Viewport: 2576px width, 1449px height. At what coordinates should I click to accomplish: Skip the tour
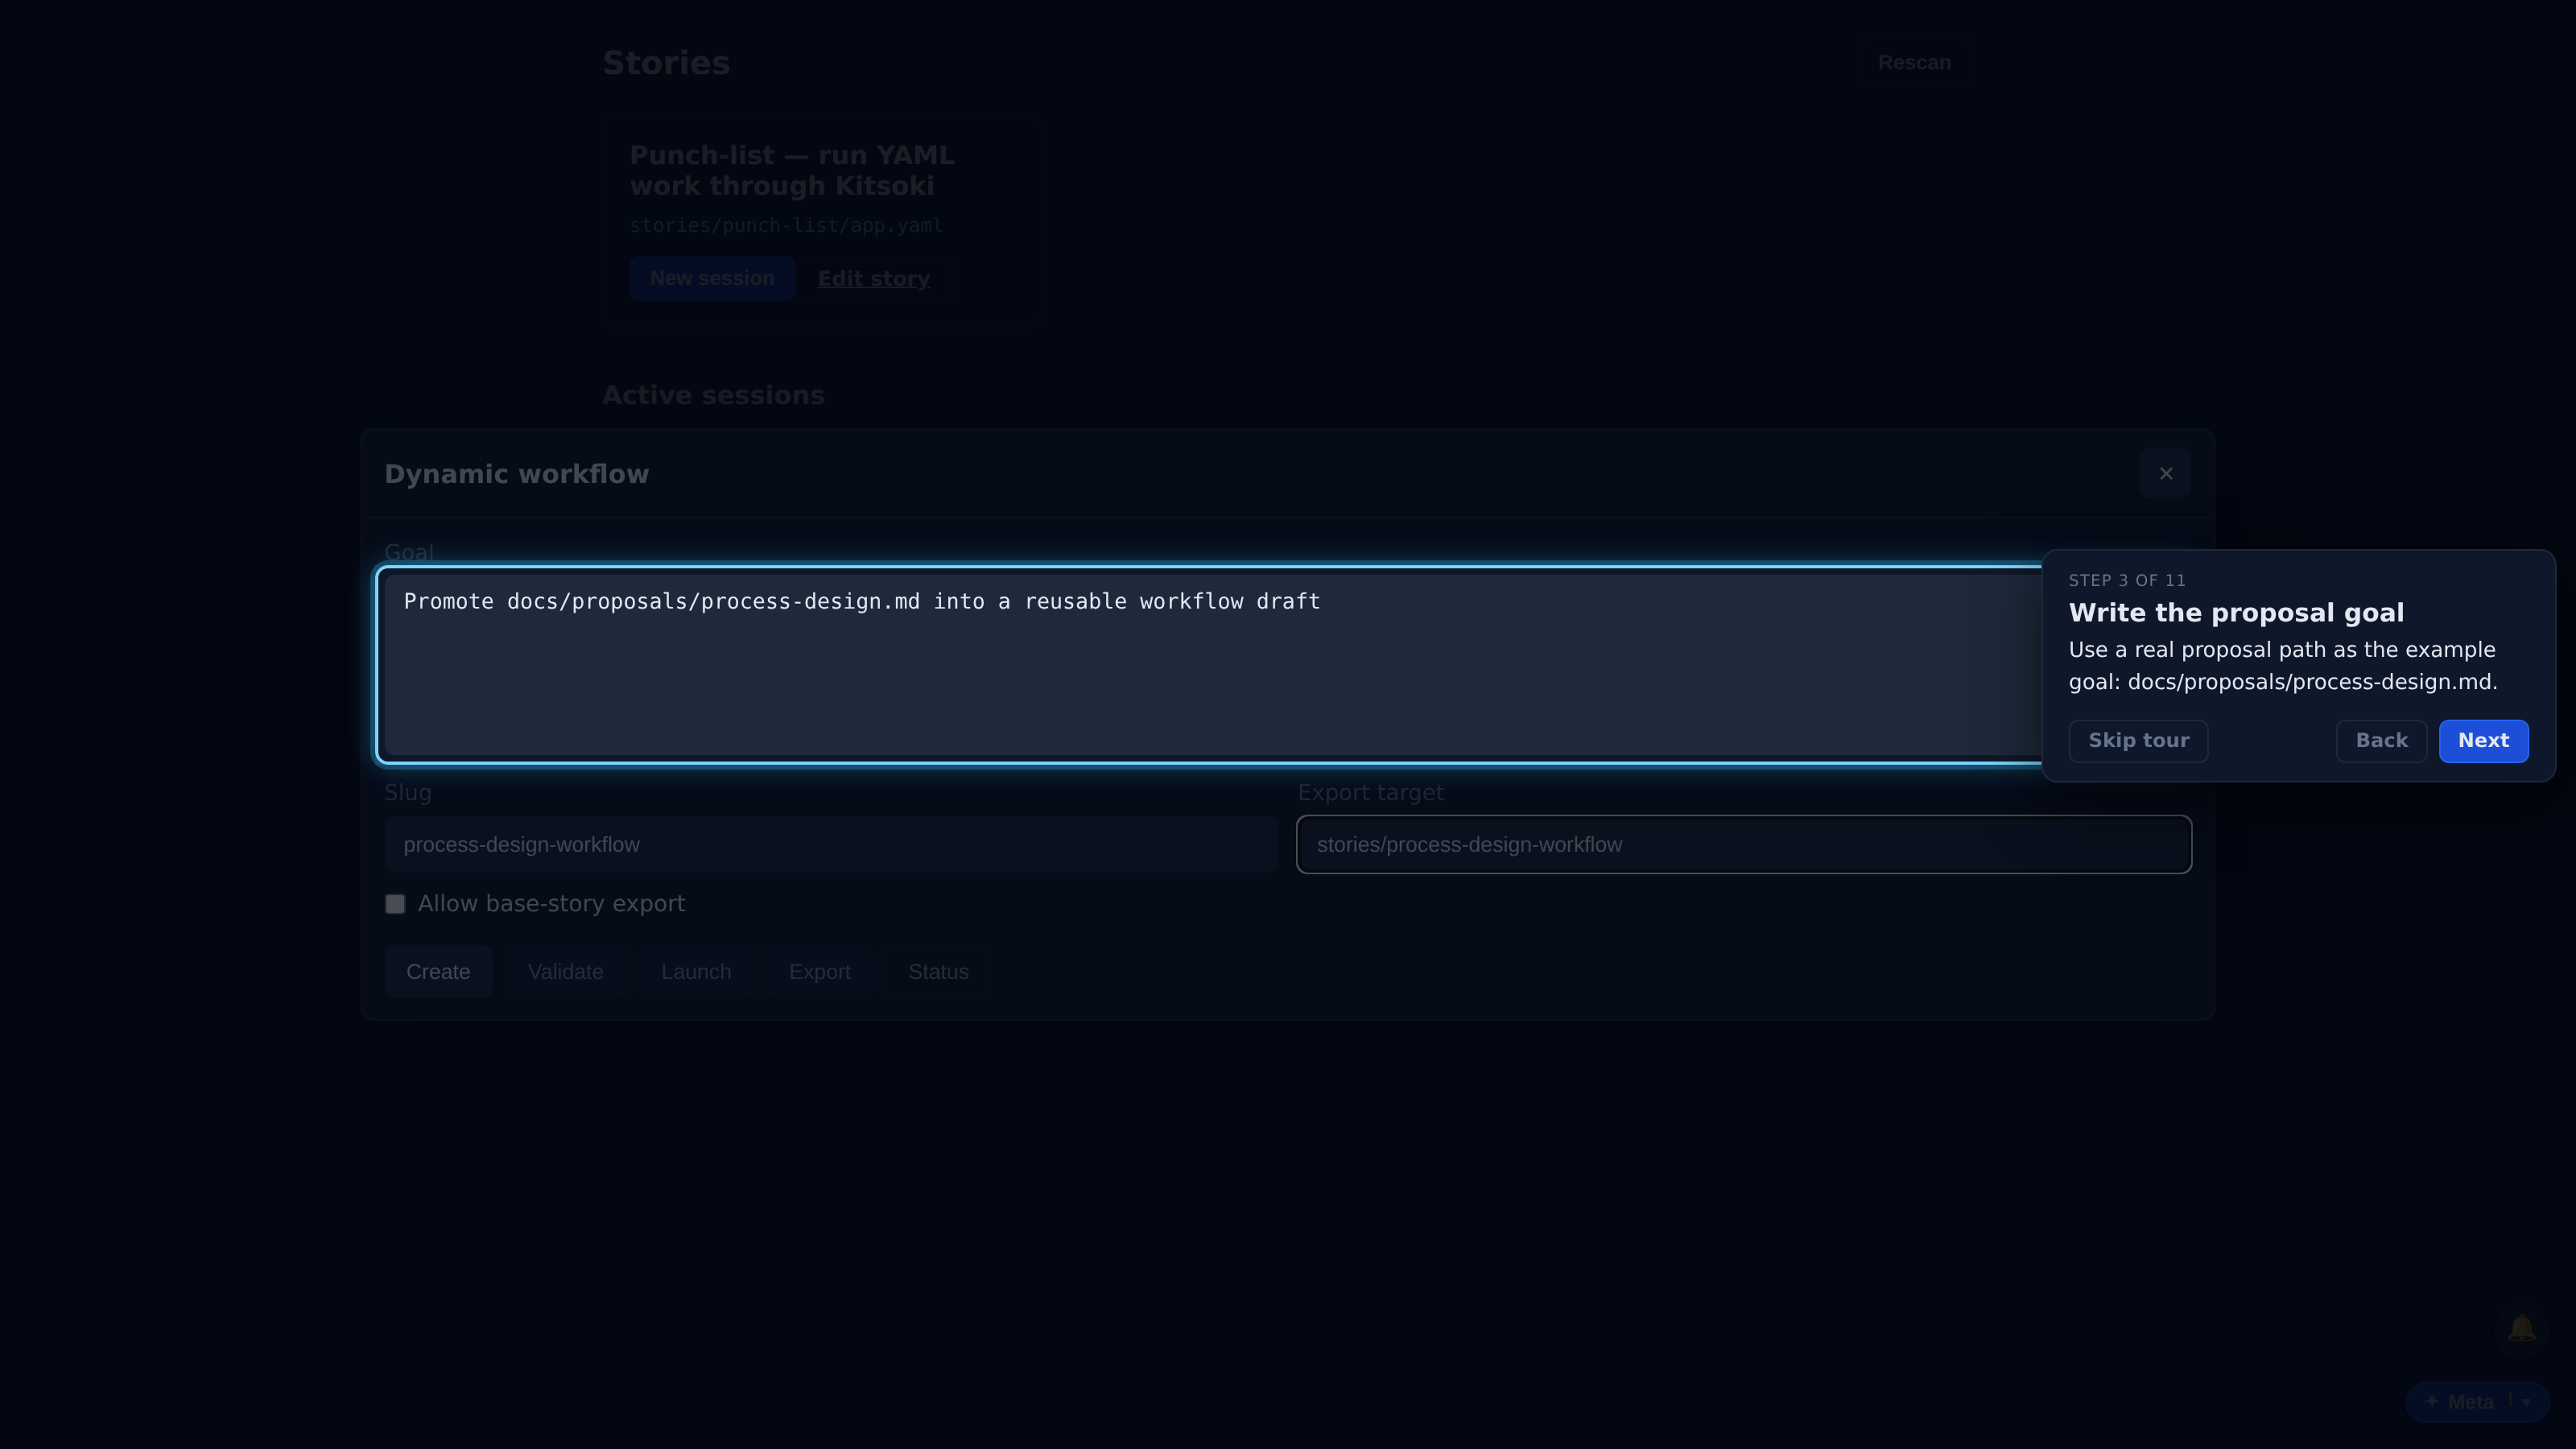coord(2138,741)
